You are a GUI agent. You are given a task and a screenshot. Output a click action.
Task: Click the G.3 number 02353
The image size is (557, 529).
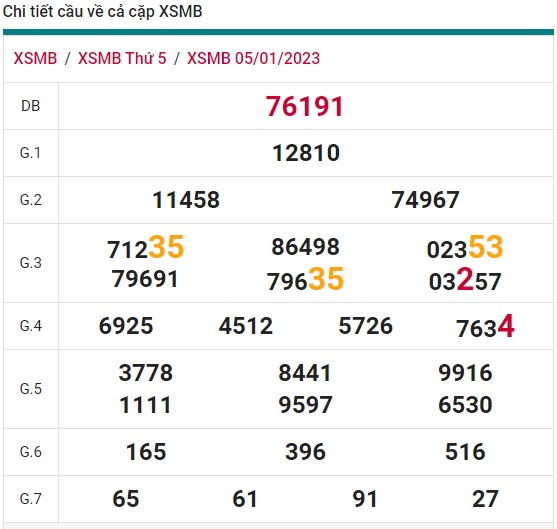coord(465,247)
